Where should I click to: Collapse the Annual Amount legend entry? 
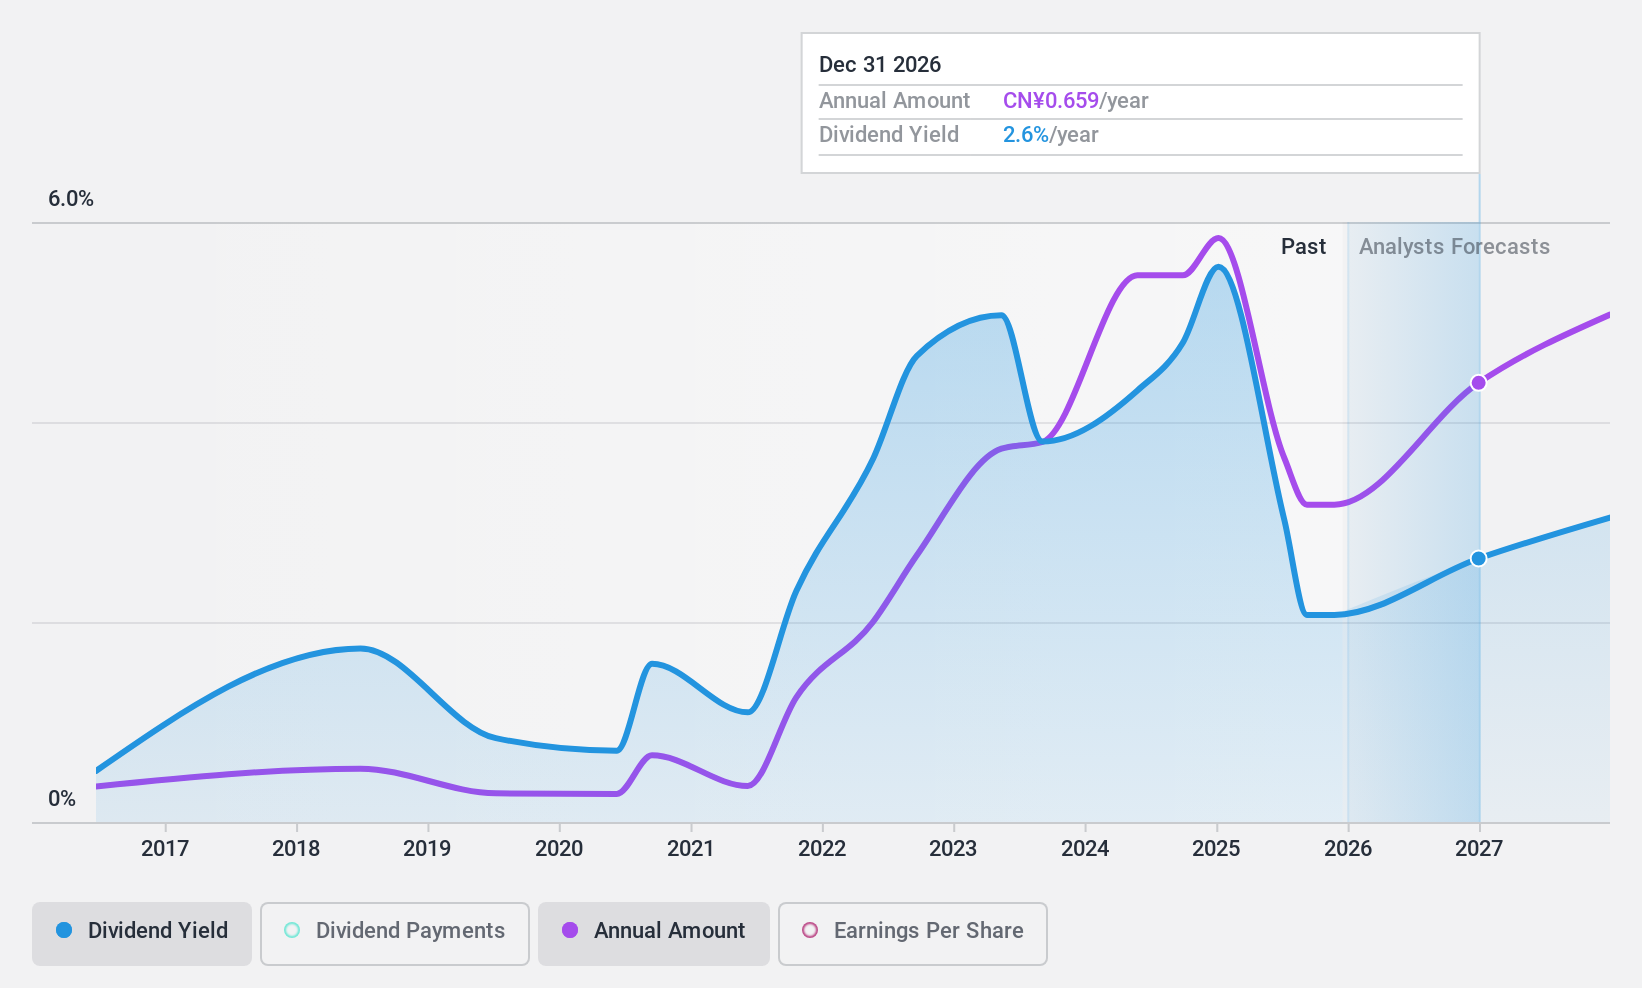(x=653, y=931)
